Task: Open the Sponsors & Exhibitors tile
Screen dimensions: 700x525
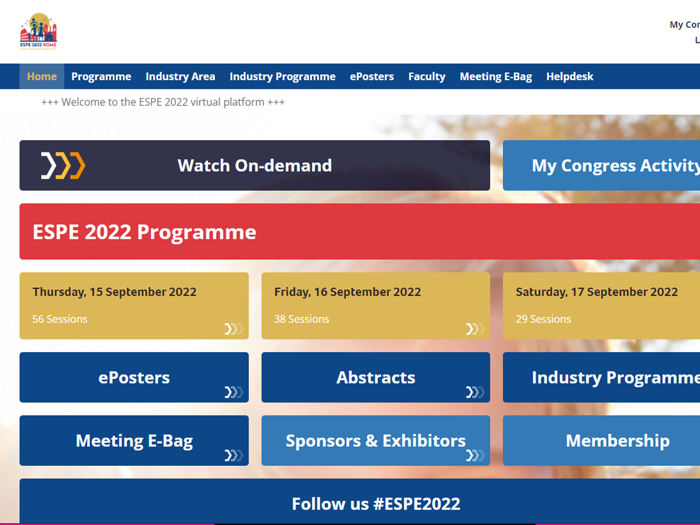Action: (x=376, y=441)
